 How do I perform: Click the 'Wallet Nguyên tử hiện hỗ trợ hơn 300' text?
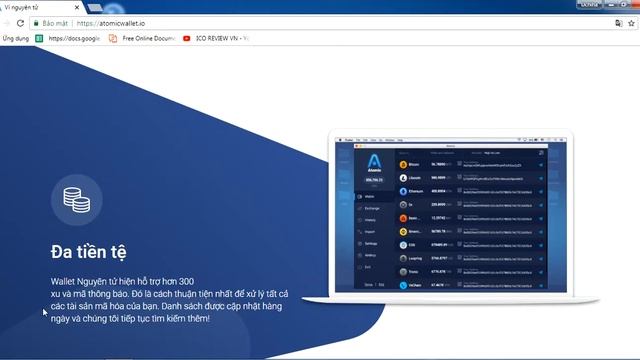[x=122, y=281]
